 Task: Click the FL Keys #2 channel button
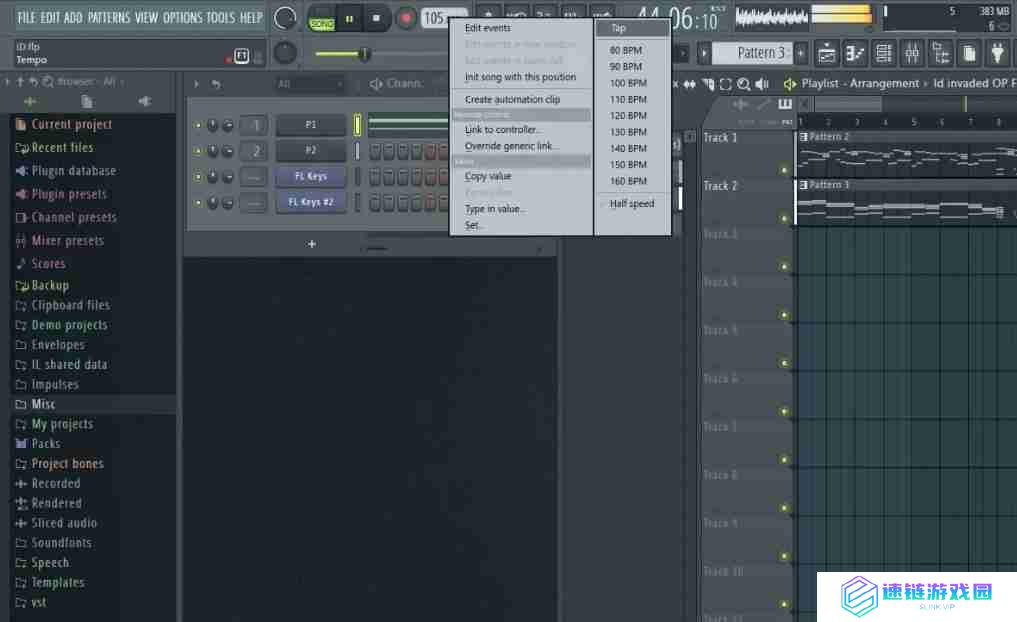pos(311,202)
